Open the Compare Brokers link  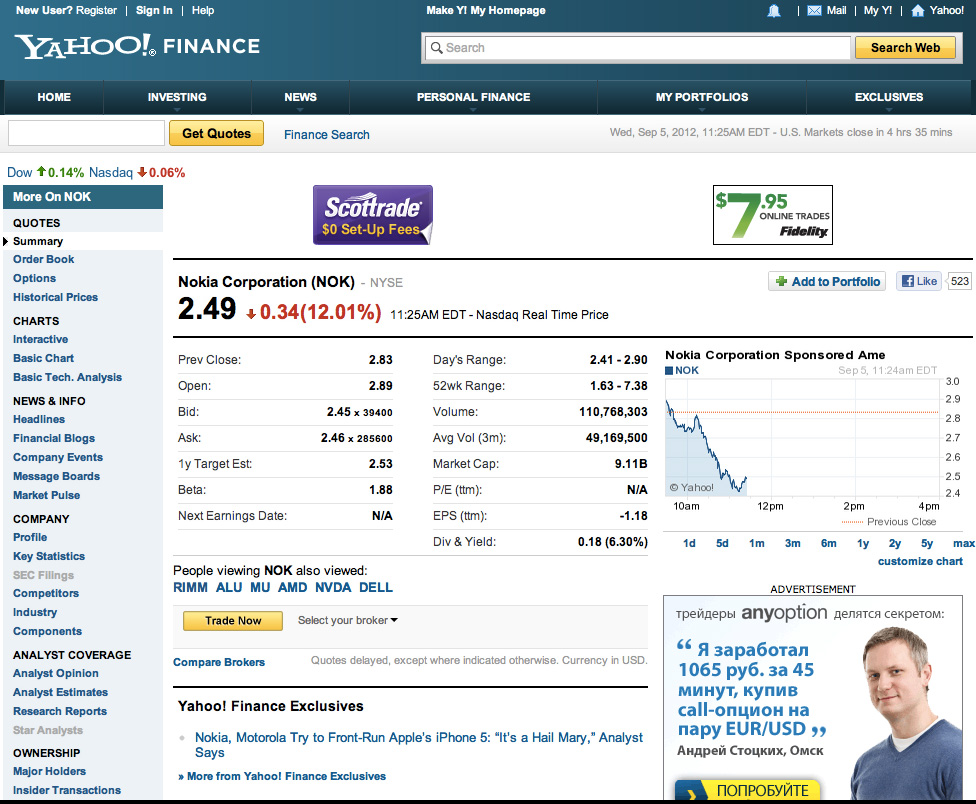219,662
